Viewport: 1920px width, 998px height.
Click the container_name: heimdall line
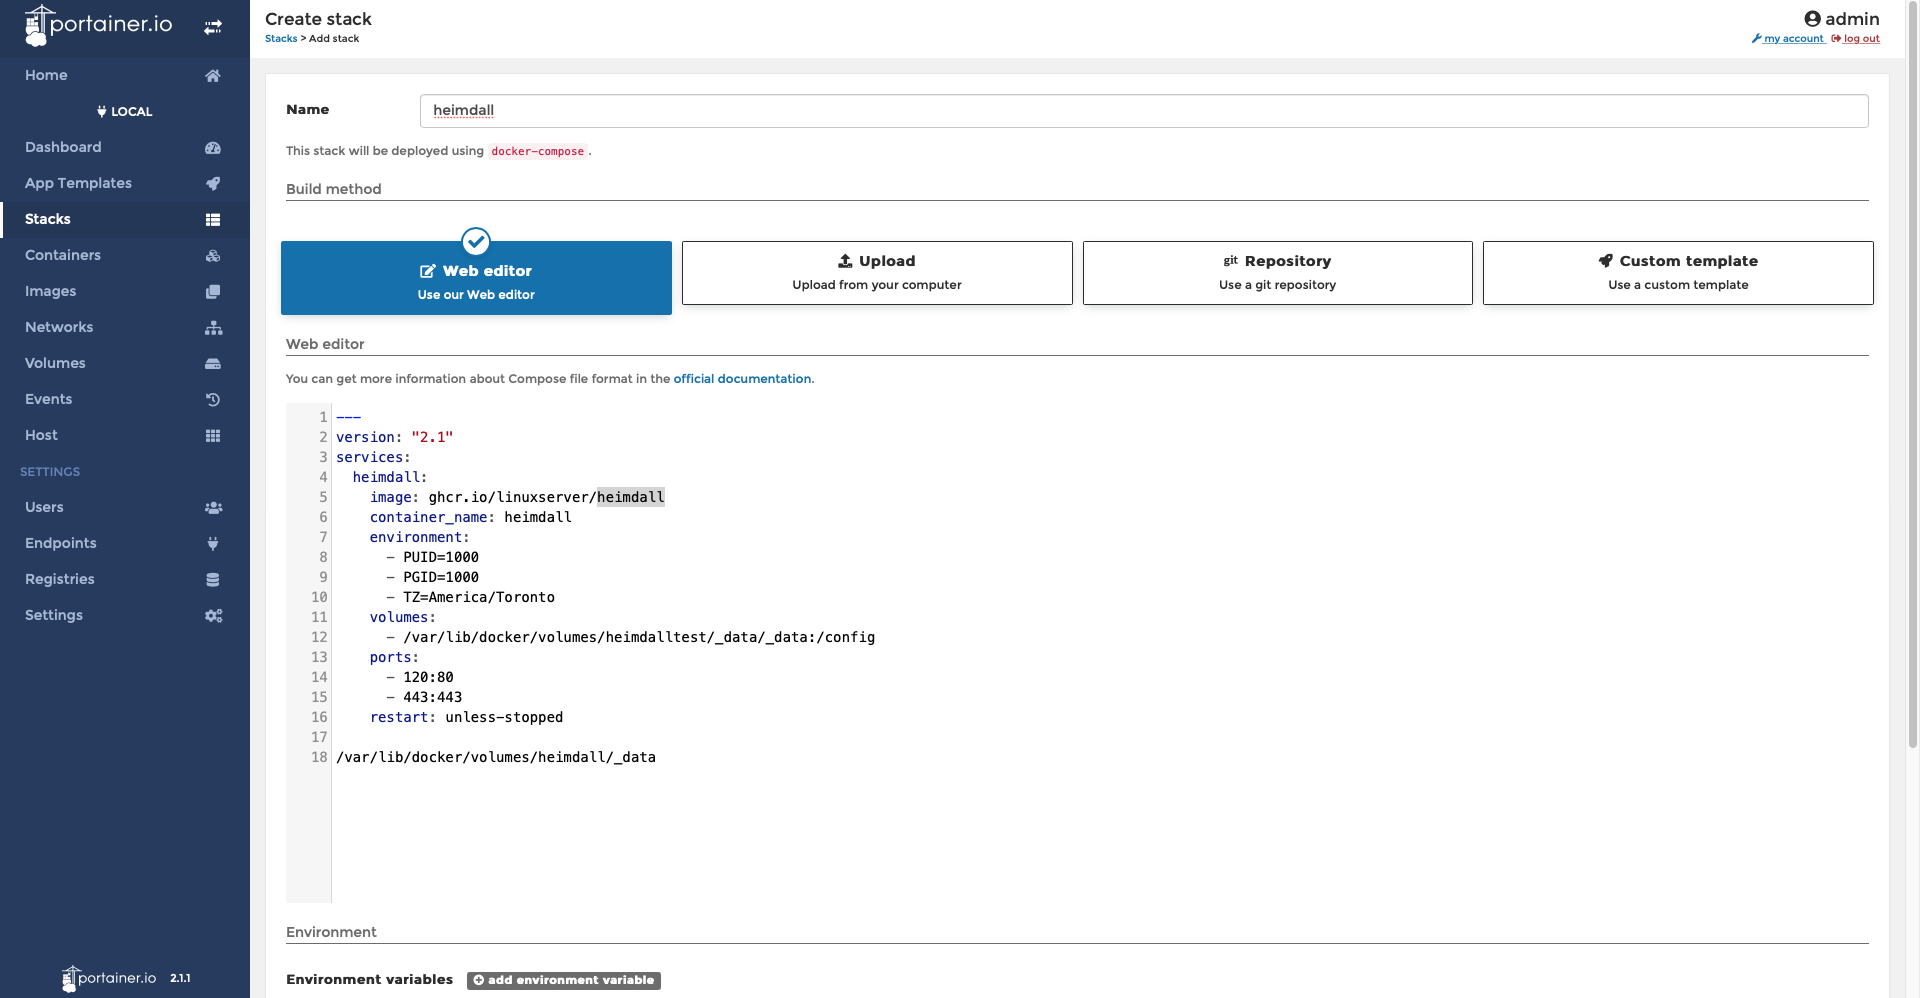(470, 517)
